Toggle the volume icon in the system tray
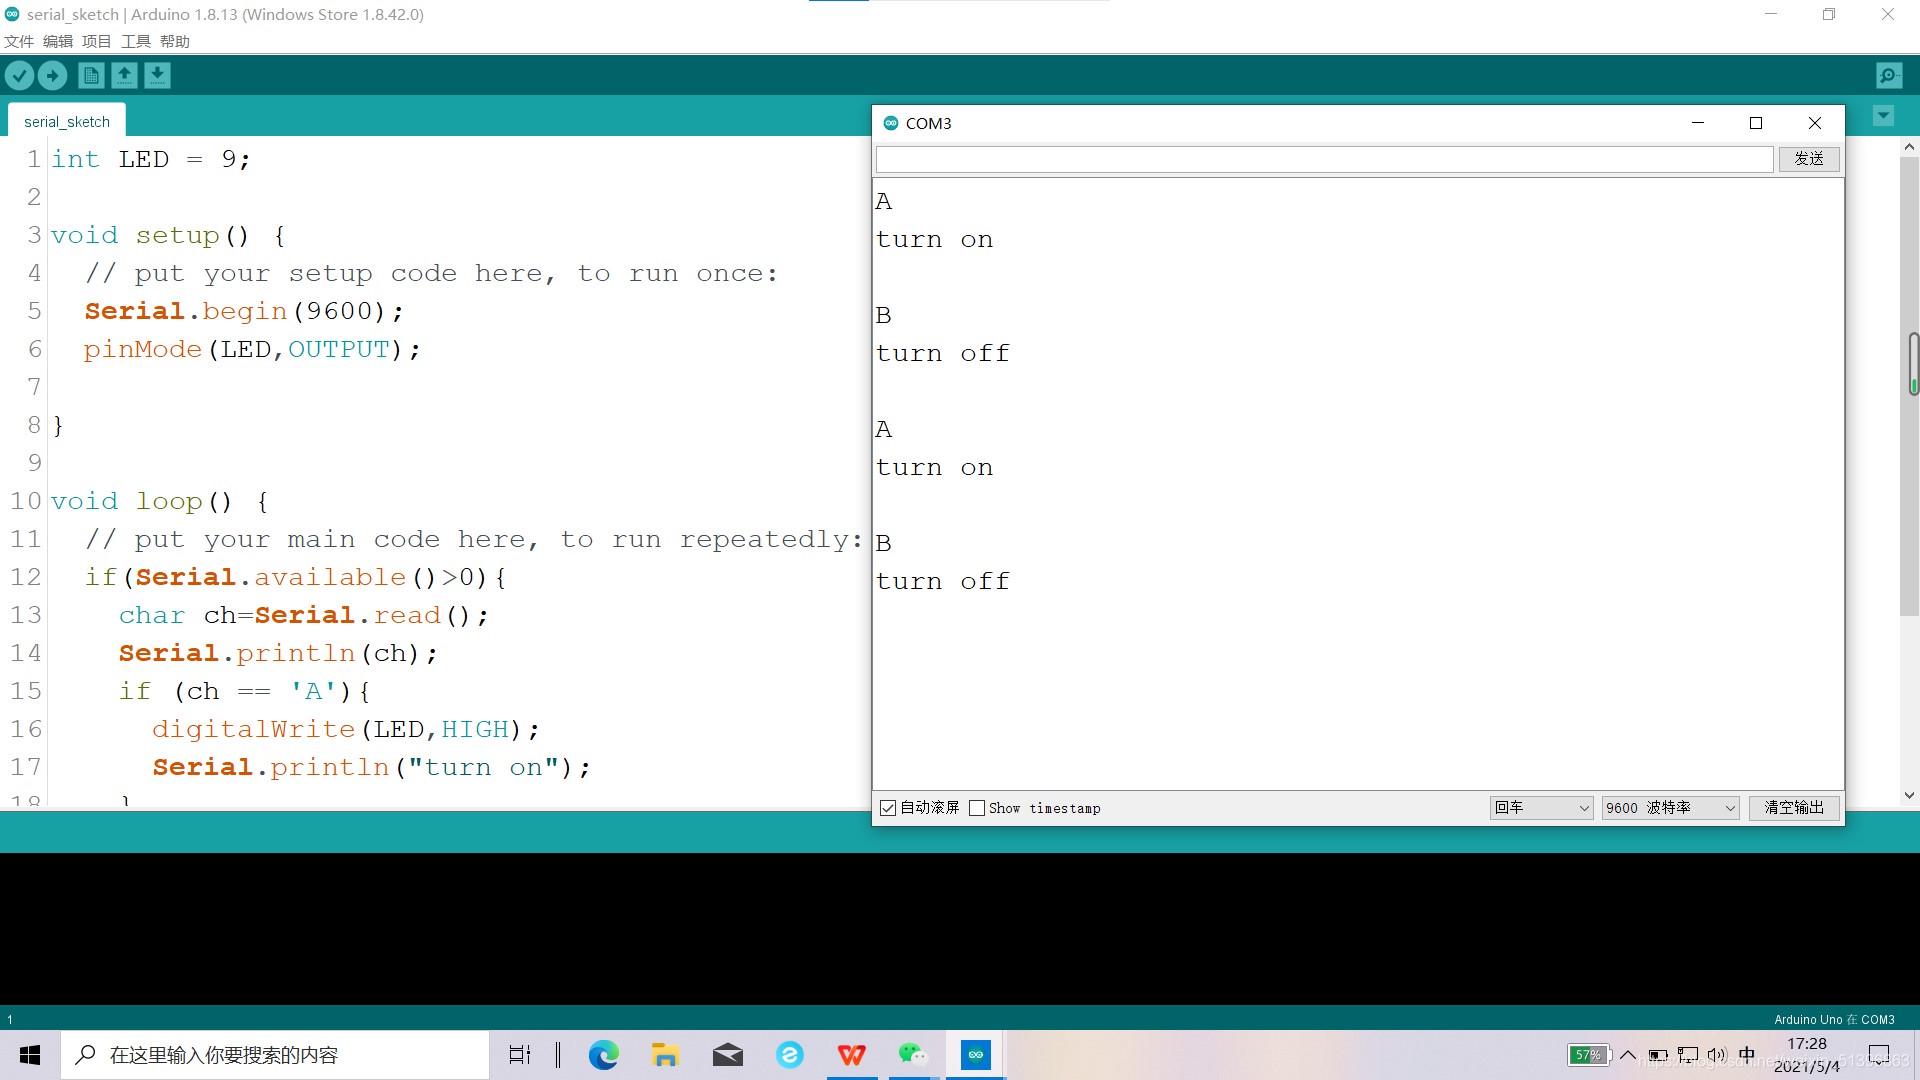Image resolution: width=1920 pixels, height=1080 pixels. (x=1718, y=1054)
